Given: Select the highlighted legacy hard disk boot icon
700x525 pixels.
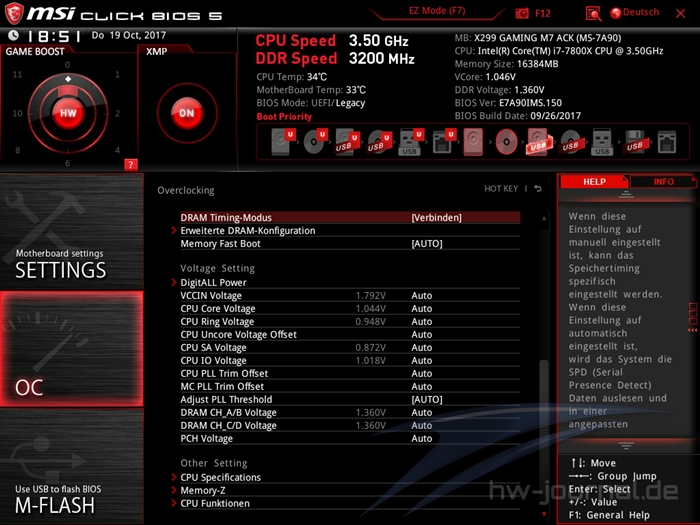Looking at the screenshot, I should (473, 142).
